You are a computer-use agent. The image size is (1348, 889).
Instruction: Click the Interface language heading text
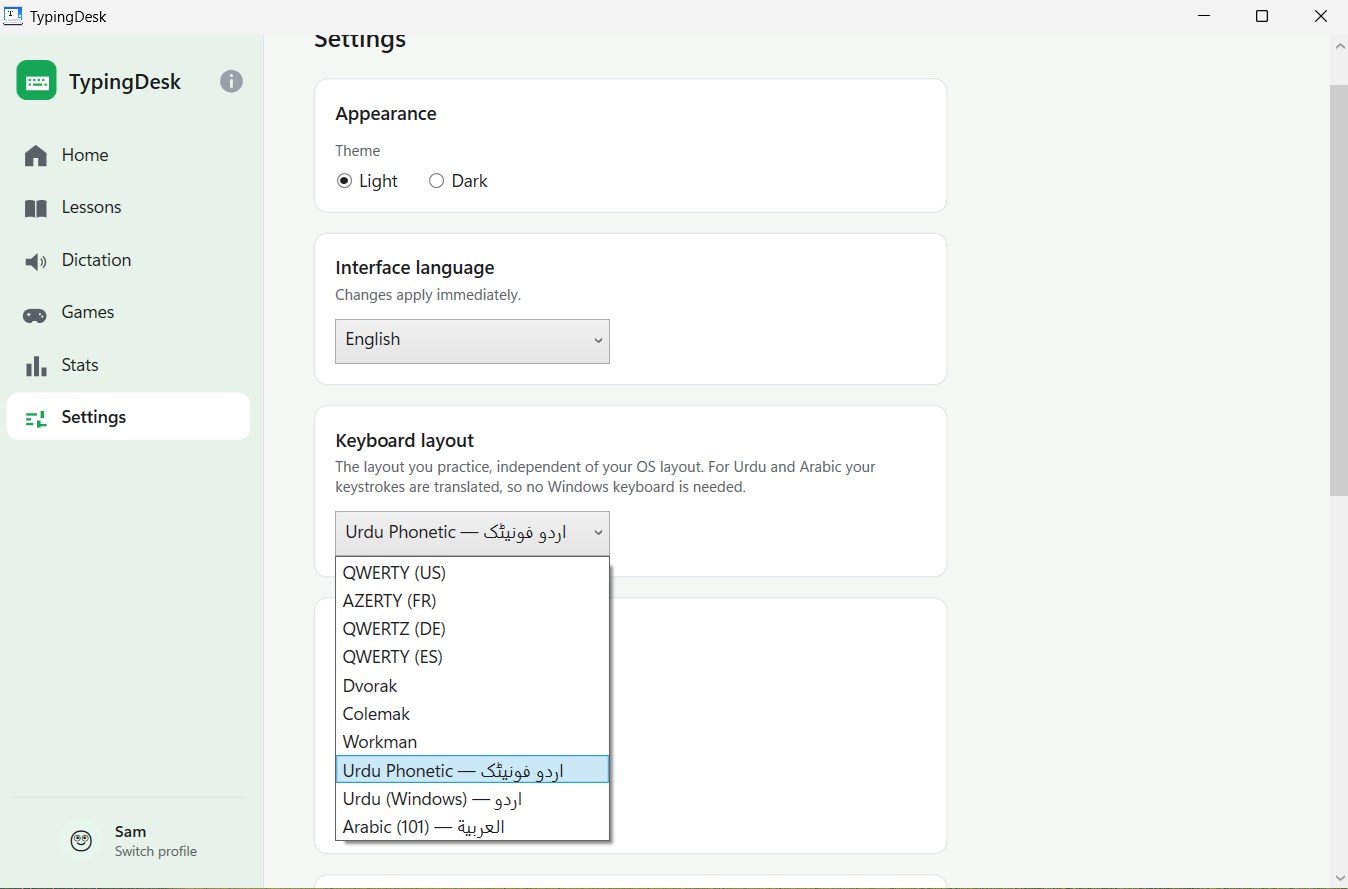click(415, 268)
